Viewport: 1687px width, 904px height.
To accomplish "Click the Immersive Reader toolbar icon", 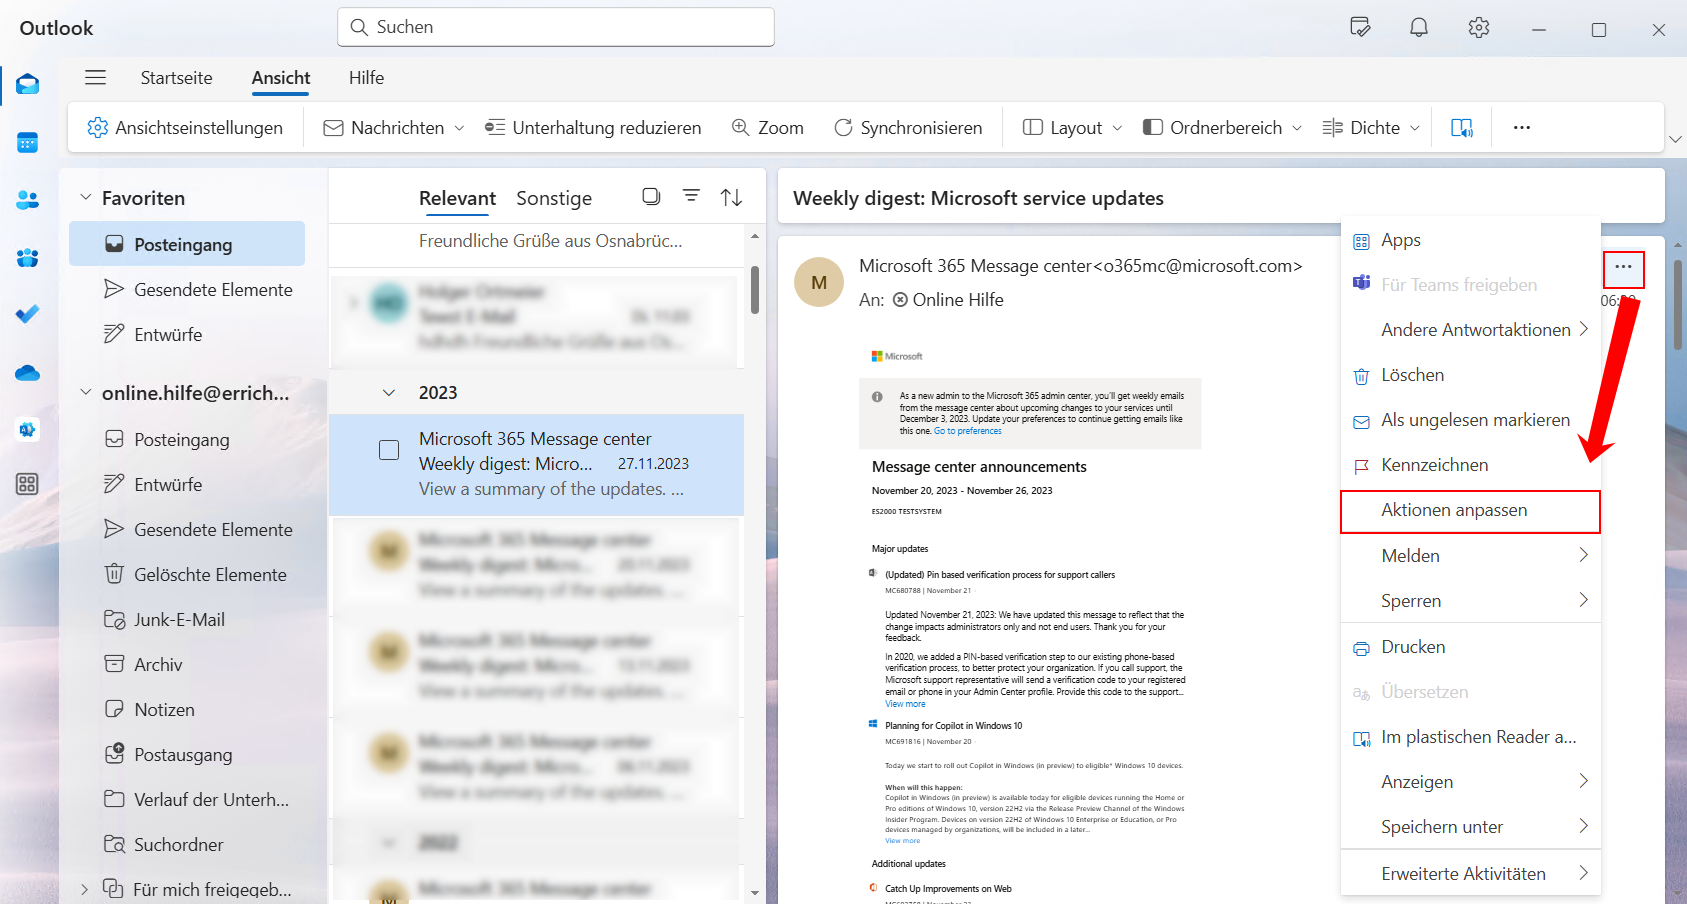I will [1462, 127].
